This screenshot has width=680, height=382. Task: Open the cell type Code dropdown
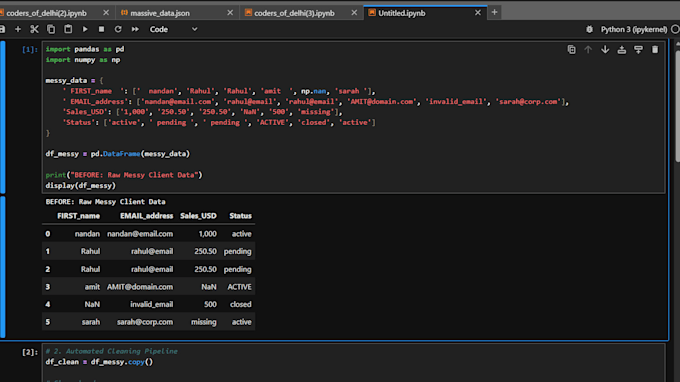[173, 29]
